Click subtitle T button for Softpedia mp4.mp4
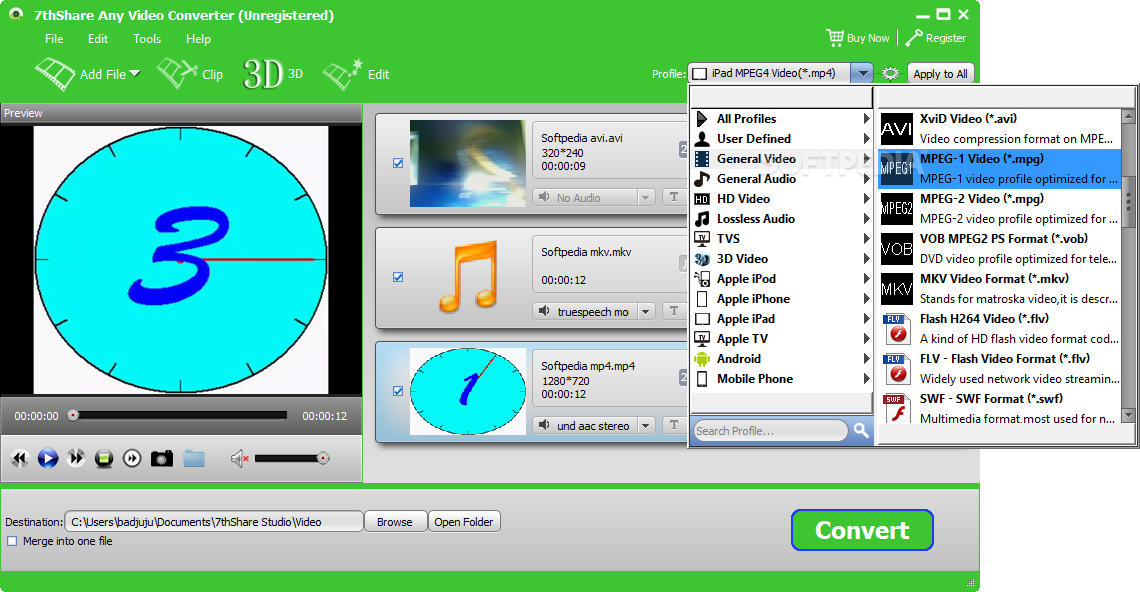This screenshot has height=592, width=1140. (674, 425)
